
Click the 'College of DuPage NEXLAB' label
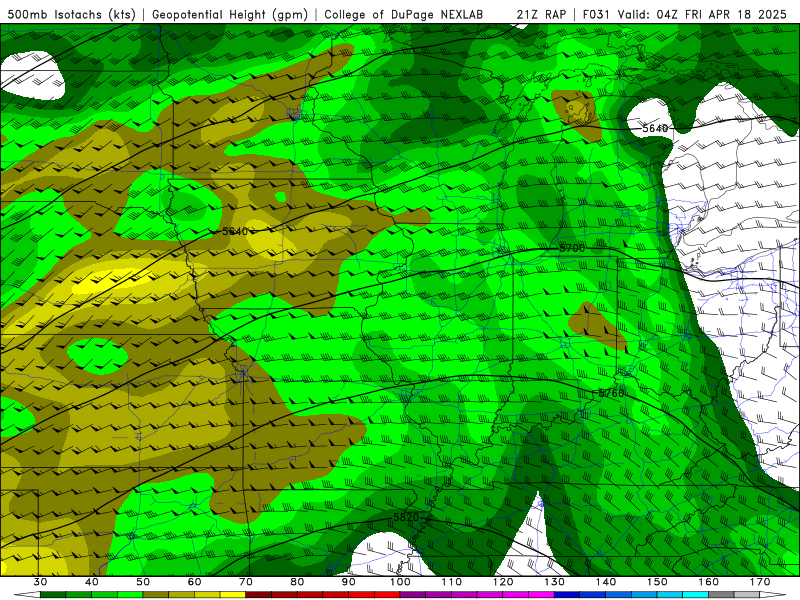point(403,15)
